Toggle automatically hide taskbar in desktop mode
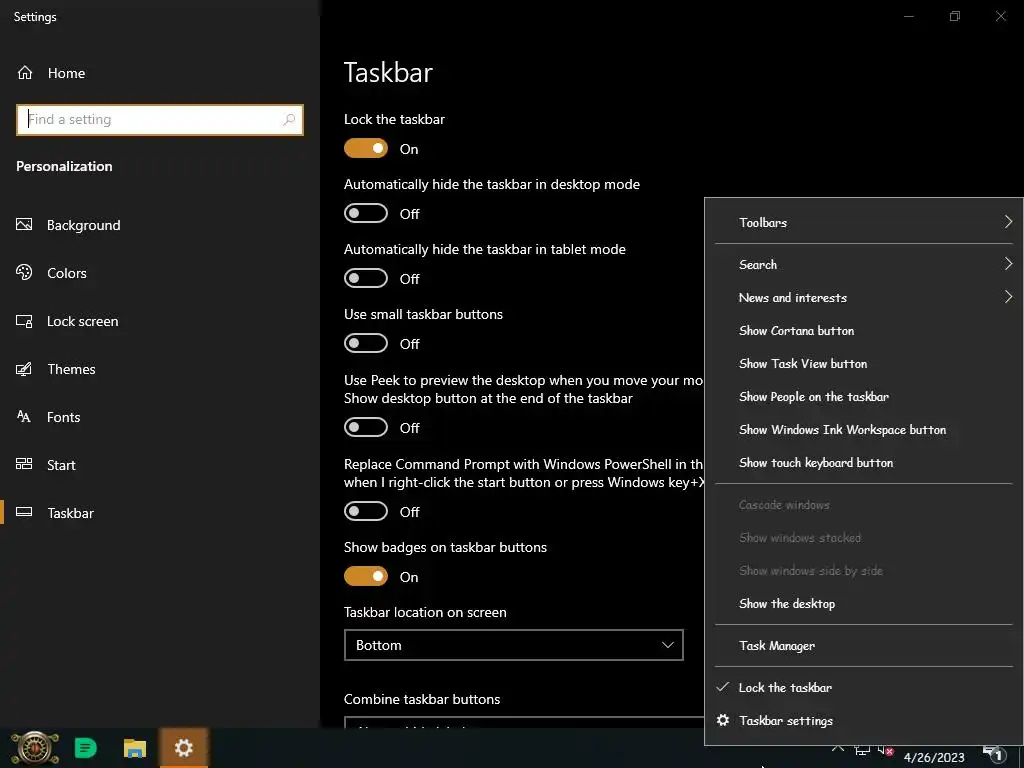1024x768 pixels. tap(366, 214)
